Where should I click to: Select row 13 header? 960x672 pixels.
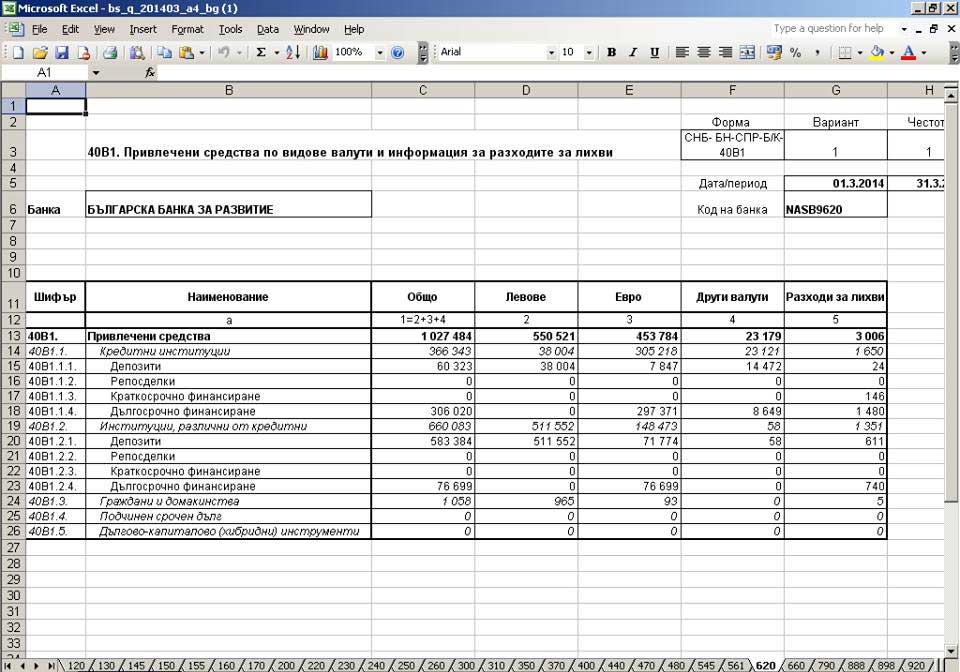click(x=13, y=336)
